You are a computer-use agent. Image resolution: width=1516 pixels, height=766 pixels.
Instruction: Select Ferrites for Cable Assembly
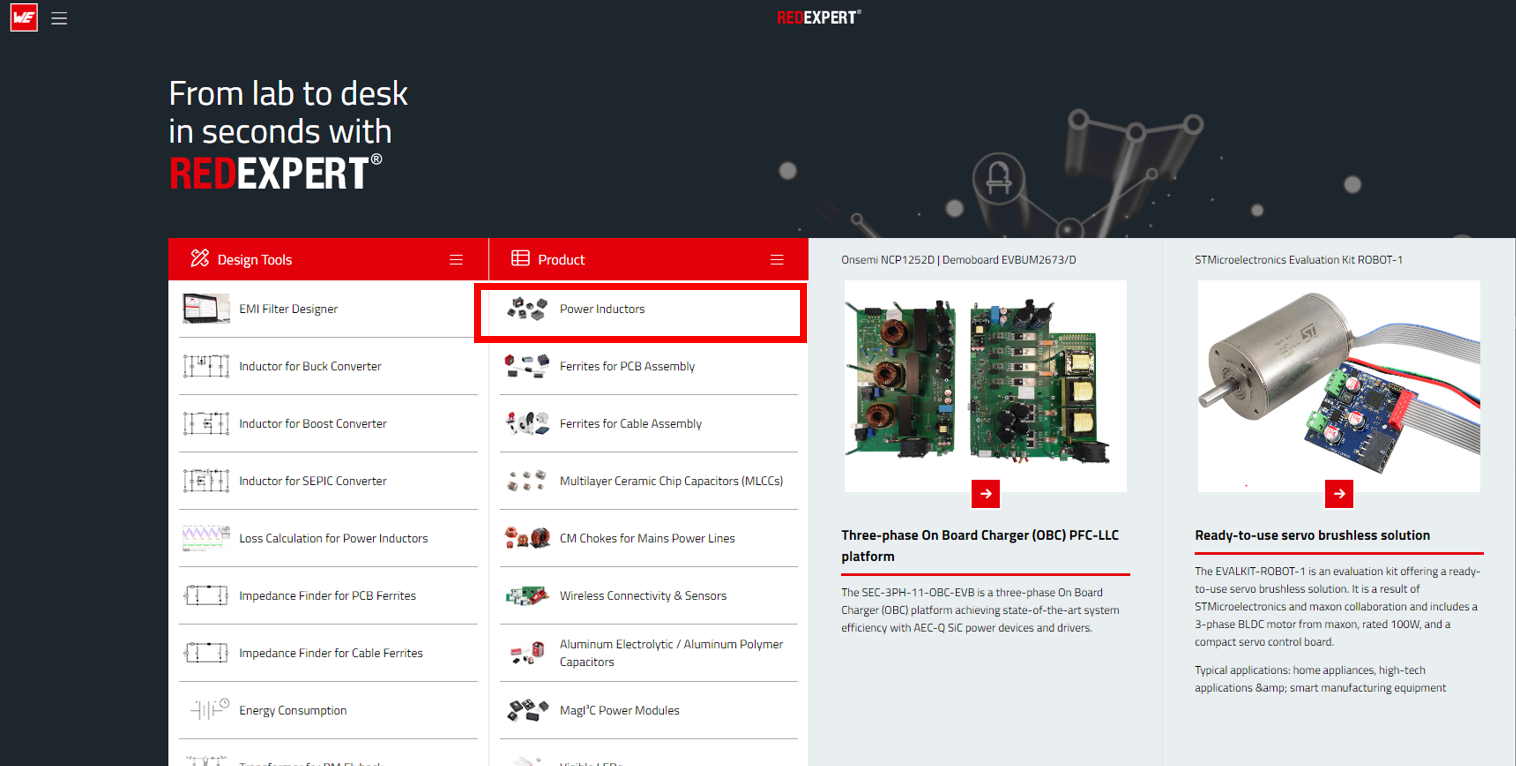pyautogui.click(x=631, y=424)
